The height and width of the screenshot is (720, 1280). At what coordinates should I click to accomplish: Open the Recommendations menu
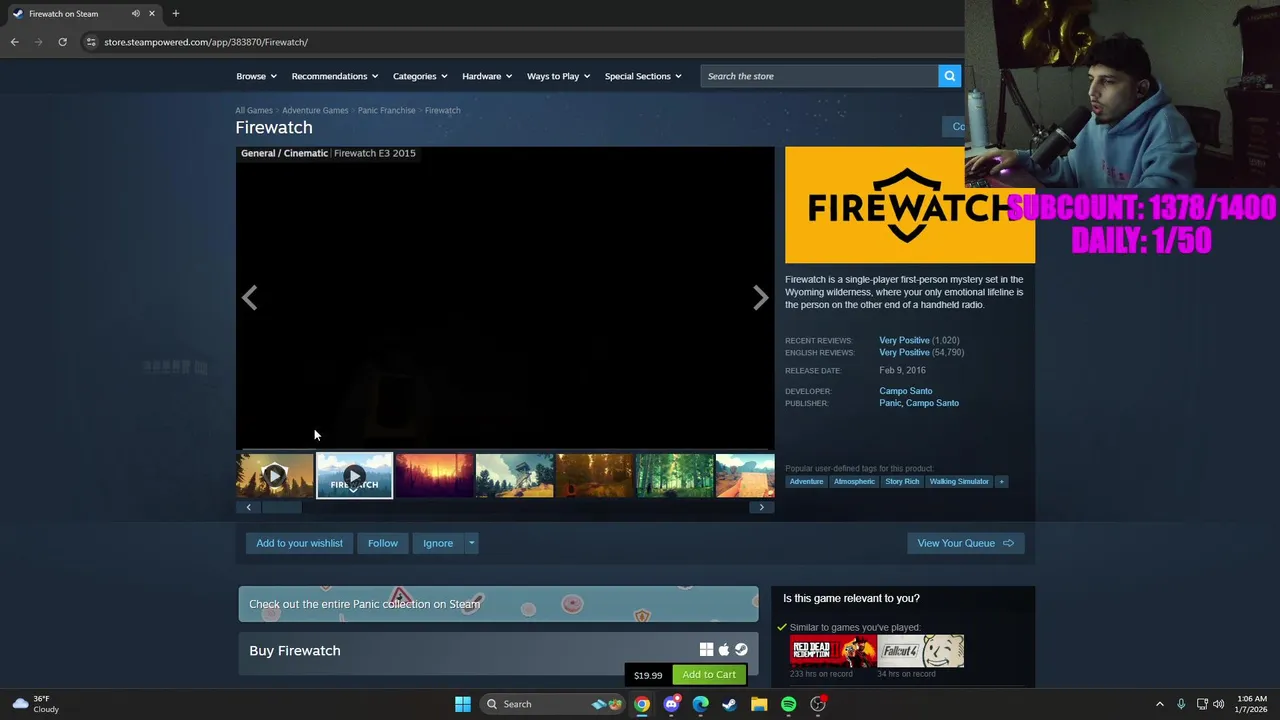pyautogui.click(x=334, y=76)
